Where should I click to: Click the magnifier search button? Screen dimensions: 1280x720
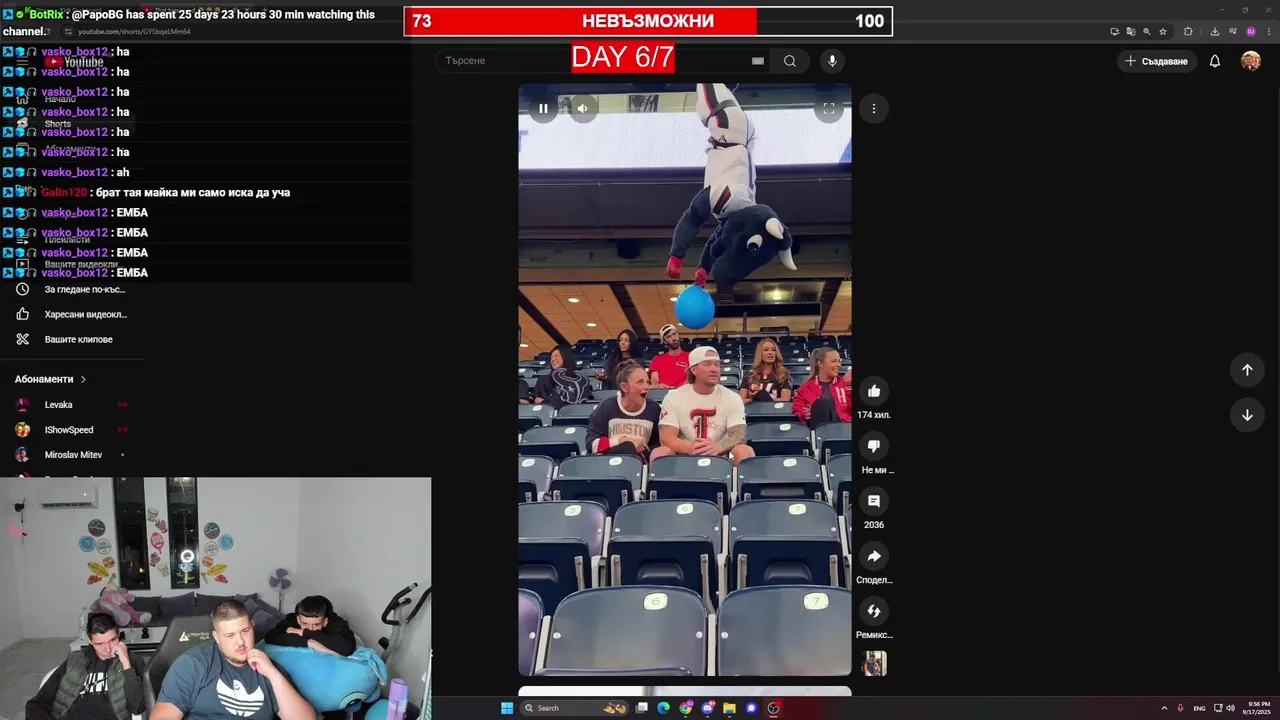pyautogui.click(x=790, y=61)
